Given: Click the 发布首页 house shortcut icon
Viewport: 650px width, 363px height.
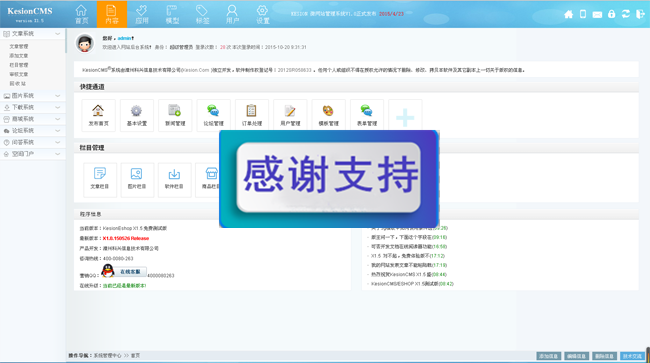Looking at the screenshot, I should [x=98, y=115].
